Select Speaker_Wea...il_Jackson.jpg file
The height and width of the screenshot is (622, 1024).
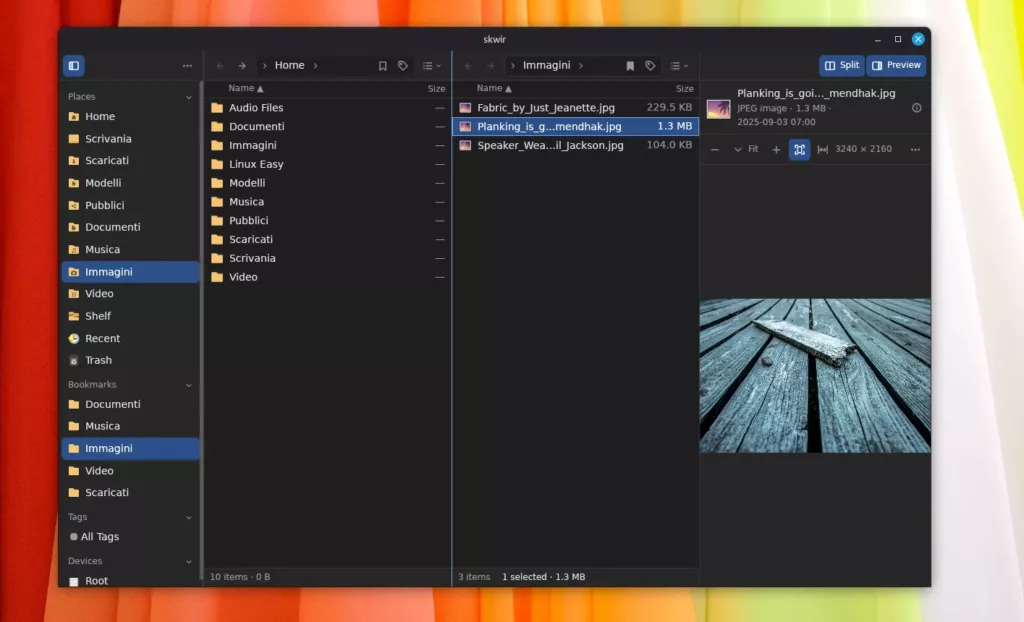pyautogui.click(x=575, y=145)
